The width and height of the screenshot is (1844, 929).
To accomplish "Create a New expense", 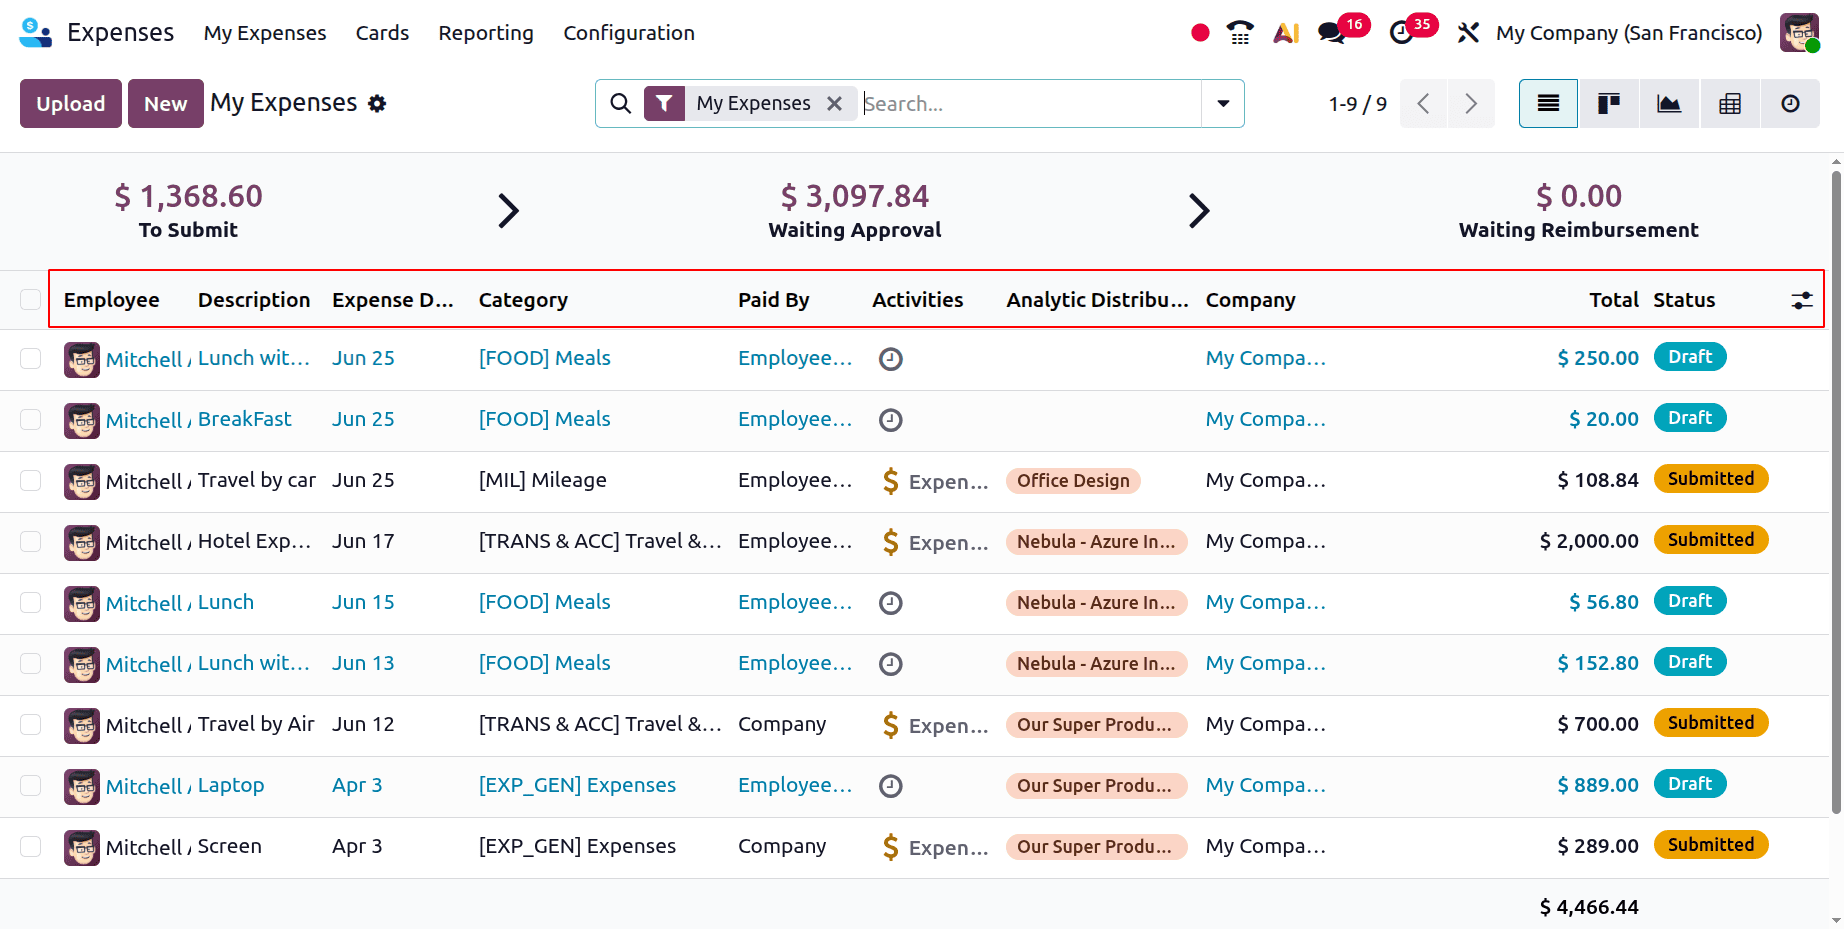I will point(166,103).
